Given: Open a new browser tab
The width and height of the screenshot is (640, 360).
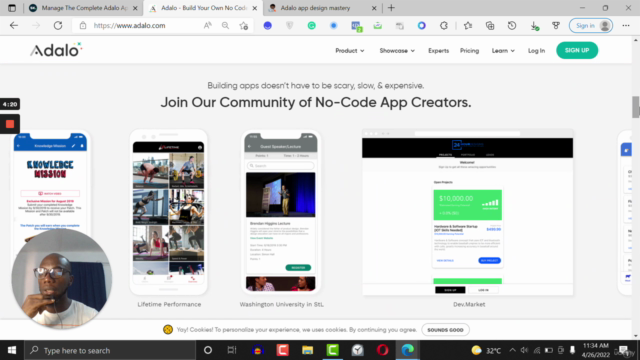Looking at the screenshot, I should click(391, 8).
